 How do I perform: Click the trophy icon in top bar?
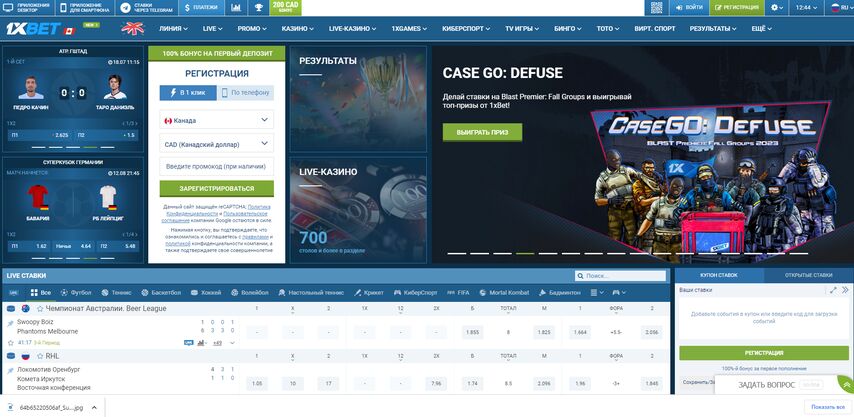tap(258, 8)
